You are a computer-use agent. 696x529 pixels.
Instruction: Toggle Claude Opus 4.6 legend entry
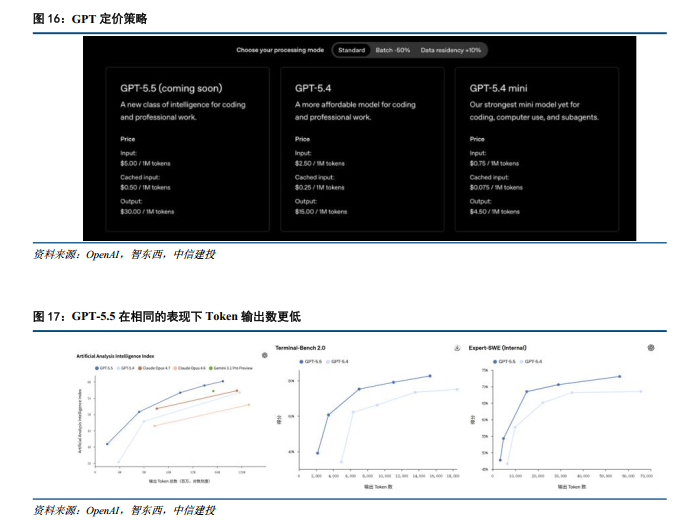[190, 368]
